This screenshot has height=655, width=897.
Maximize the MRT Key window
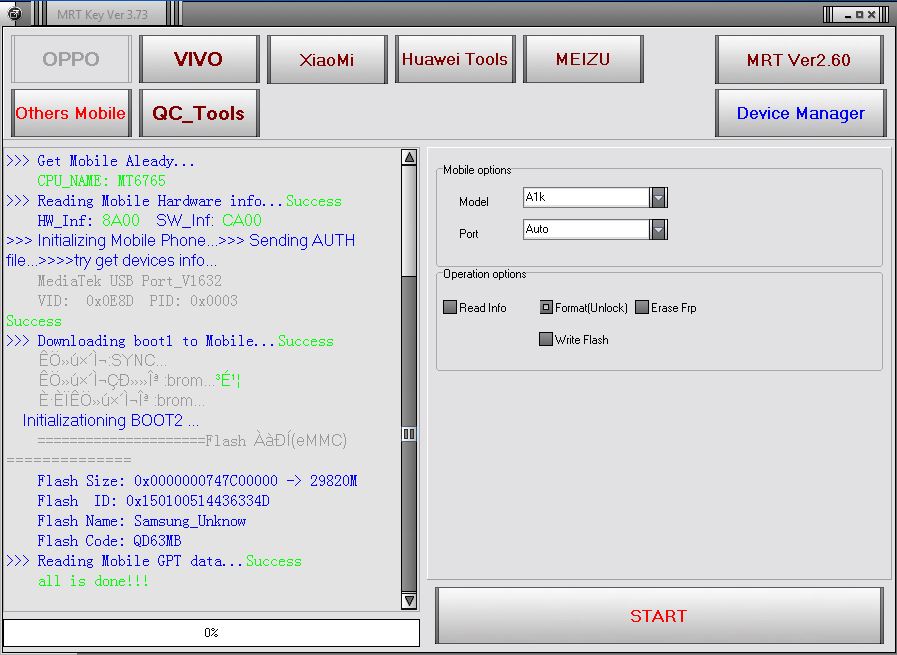[x=859, y=15]
